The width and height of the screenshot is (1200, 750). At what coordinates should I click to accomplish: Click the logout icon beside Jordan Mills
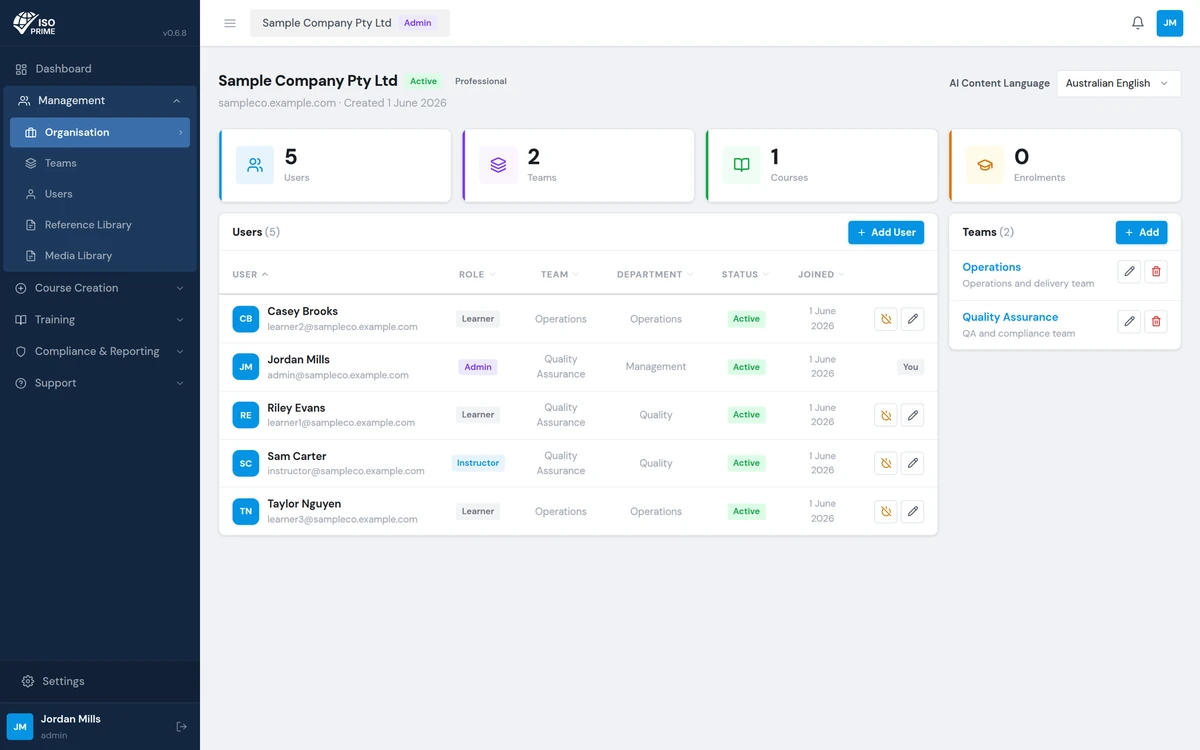pyautogui.click(x=181, y=727)
